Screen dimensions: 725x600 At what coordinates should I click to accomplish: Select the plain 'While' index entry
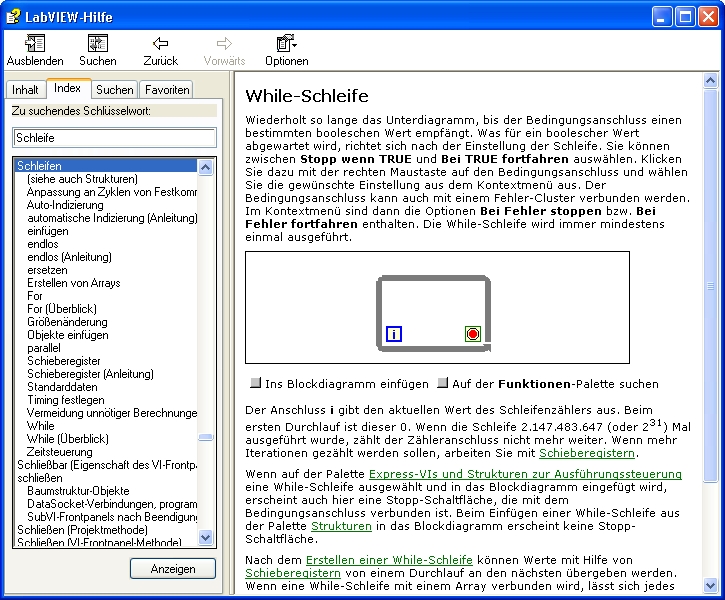coord(41,426)
